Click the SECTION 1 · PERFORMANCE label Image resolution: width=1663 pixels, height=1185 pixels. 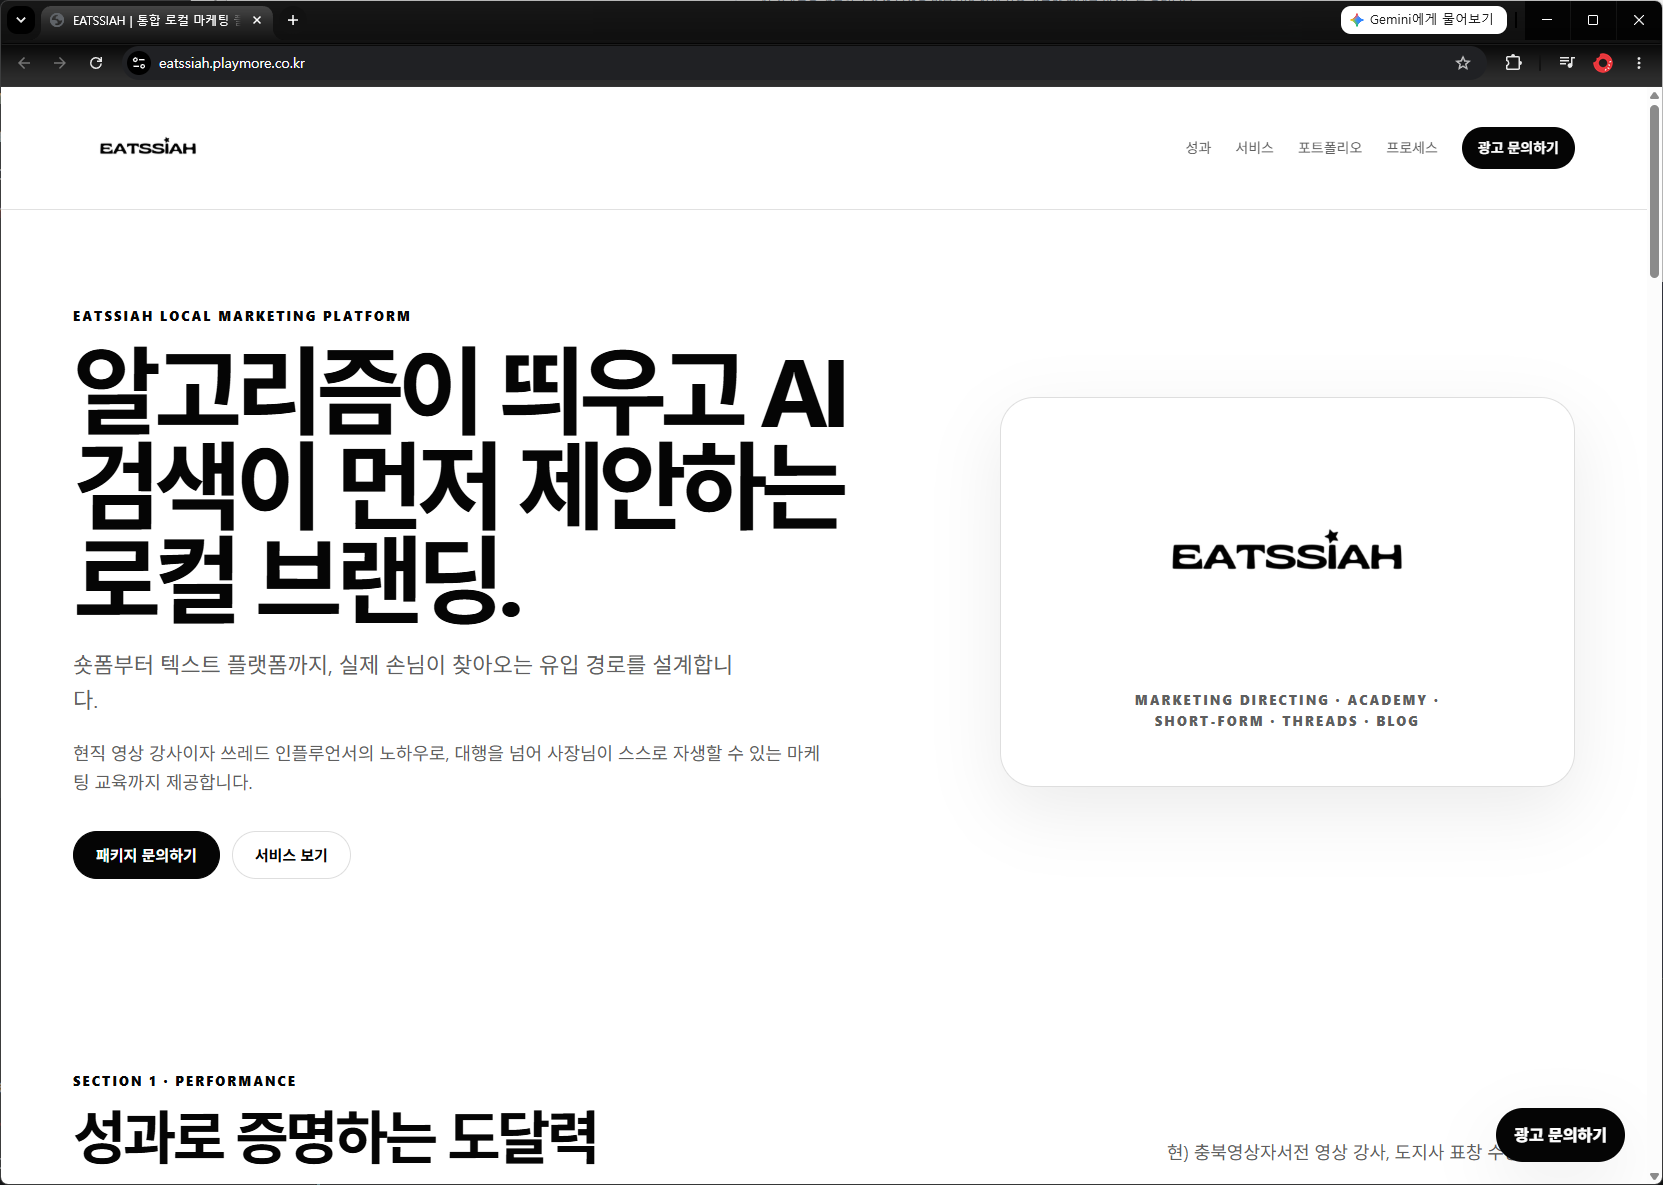(x=185, y=1081)
